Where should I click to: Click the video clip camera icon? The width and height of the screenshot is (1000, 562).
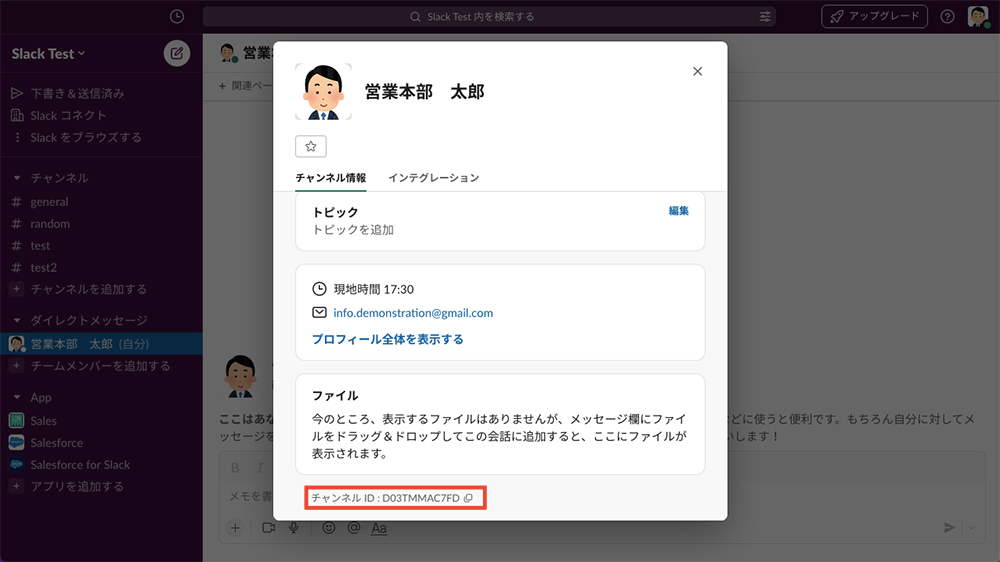268,528
